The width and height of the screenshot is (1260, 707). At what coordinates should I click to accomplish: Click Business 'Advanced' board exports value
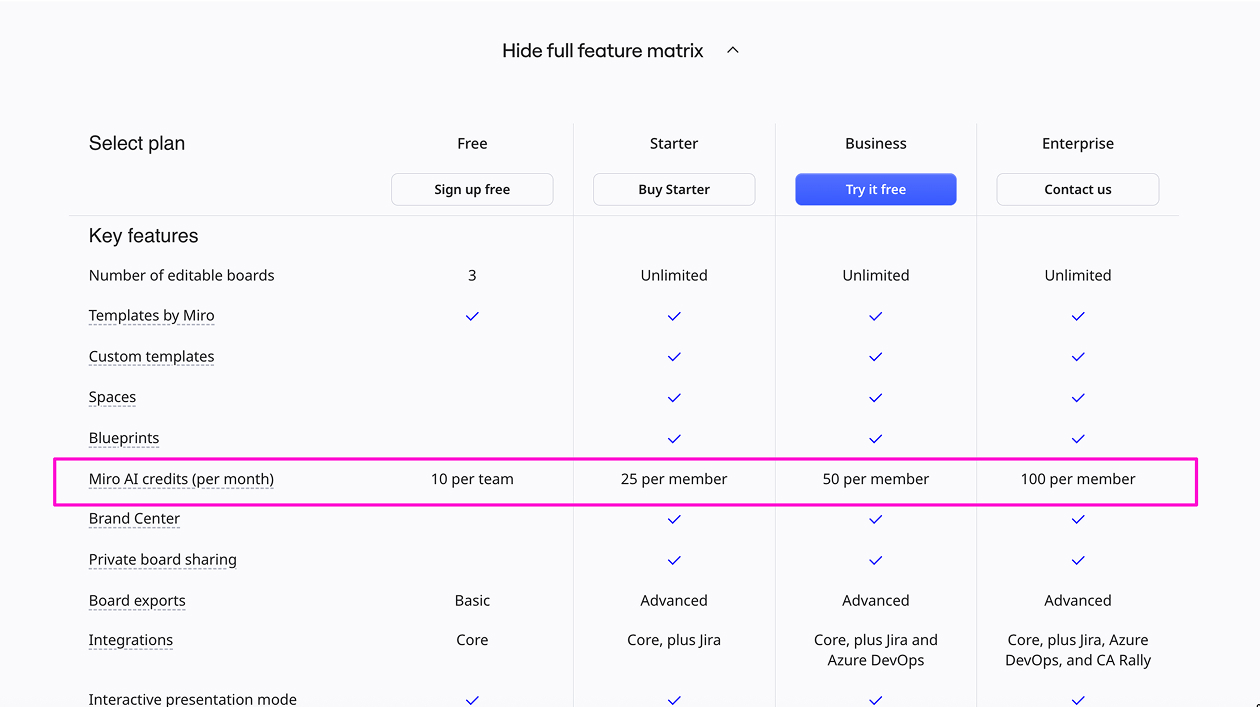[x=876, y=600]
